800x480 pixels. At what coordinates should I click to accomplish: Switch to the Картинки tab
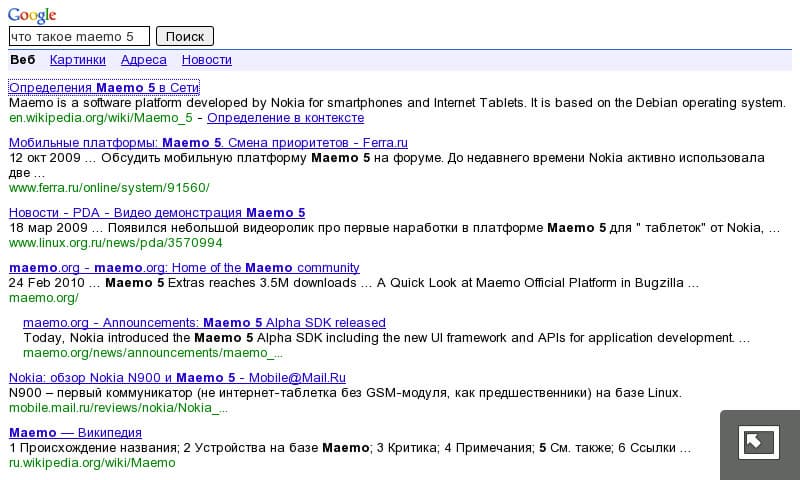pos(78,60)
